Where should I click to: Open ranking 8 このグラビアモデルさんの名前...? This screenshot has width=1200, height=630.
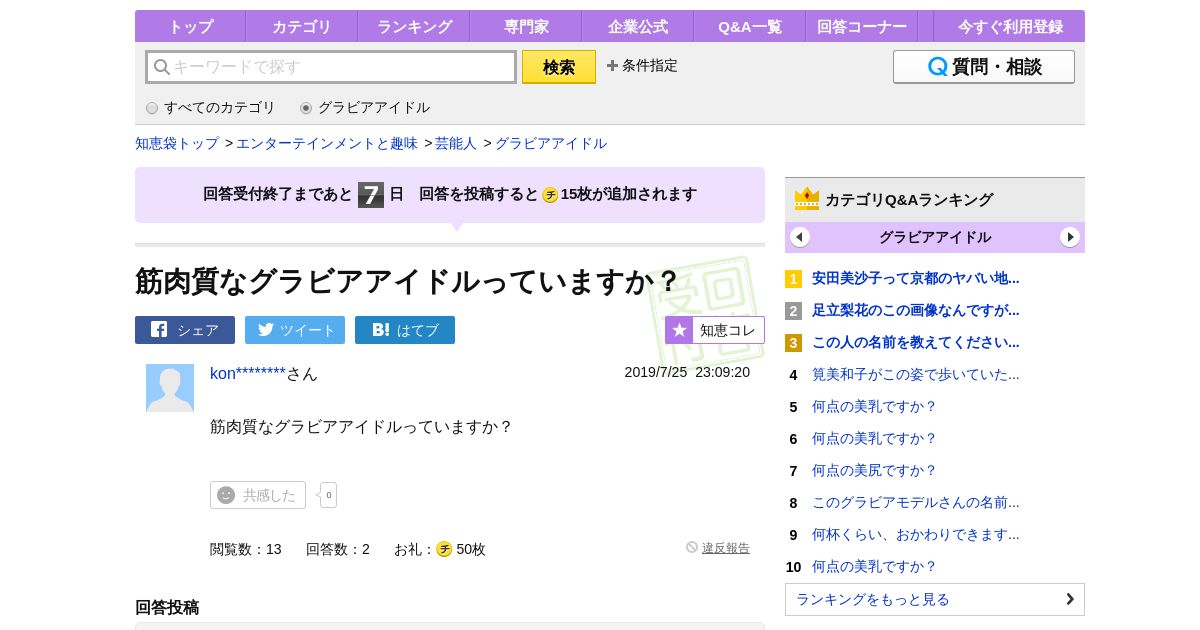click(916, 503)
